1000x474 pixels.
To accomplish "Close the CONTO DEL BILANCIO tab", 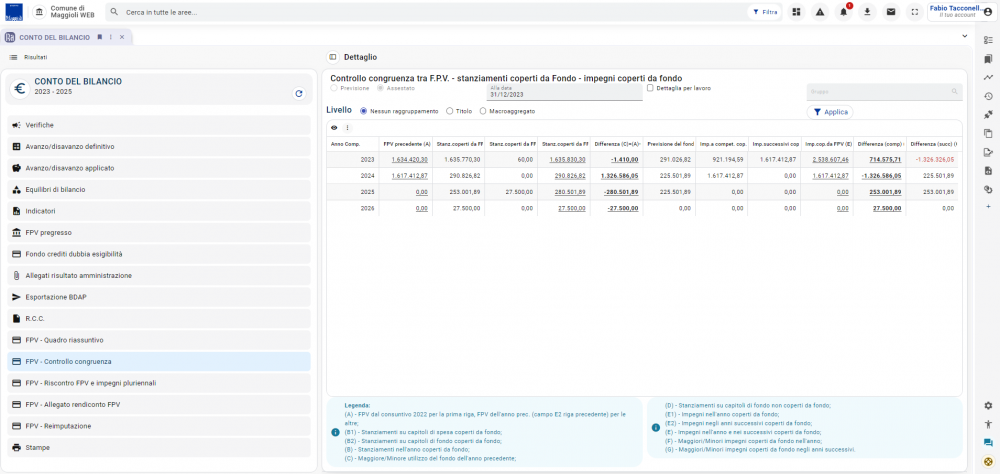I will [122, 37].
